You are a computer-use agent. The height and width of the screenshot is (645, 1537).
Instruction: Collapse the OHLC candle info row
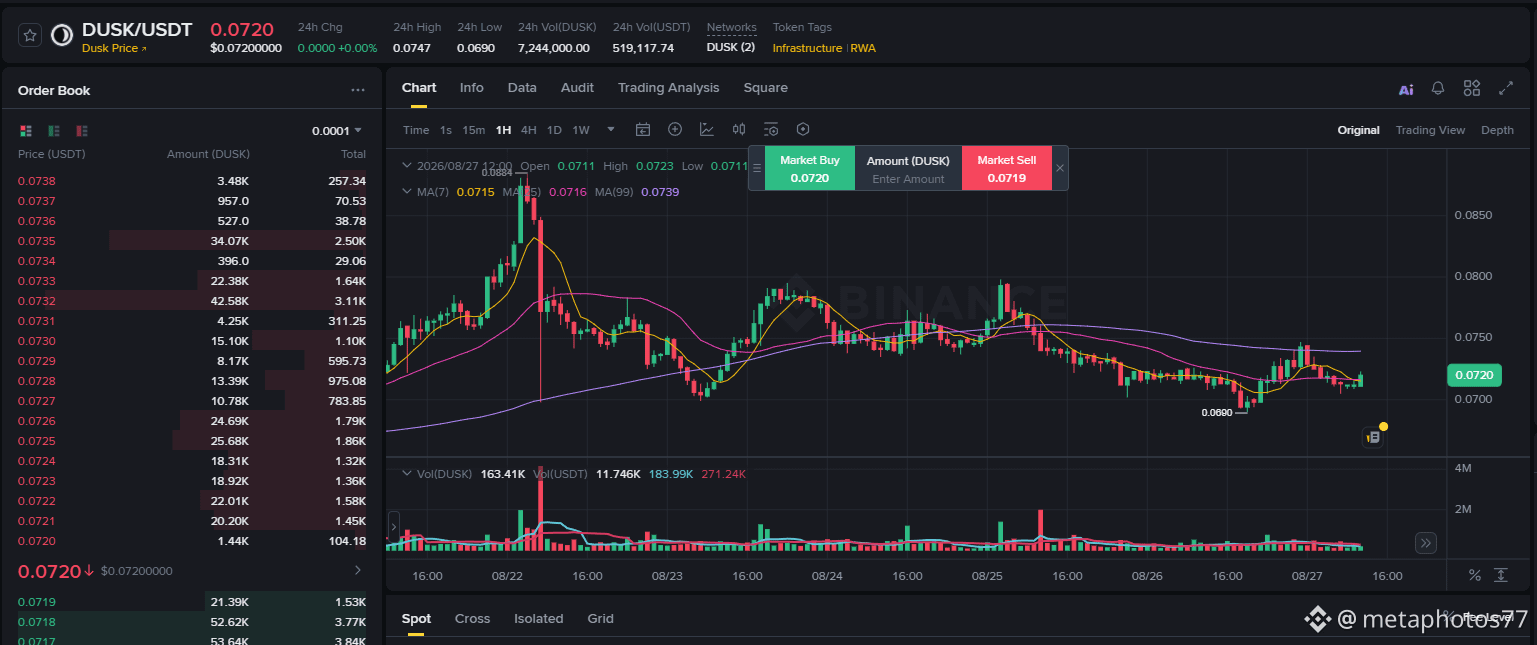[406, 166]
